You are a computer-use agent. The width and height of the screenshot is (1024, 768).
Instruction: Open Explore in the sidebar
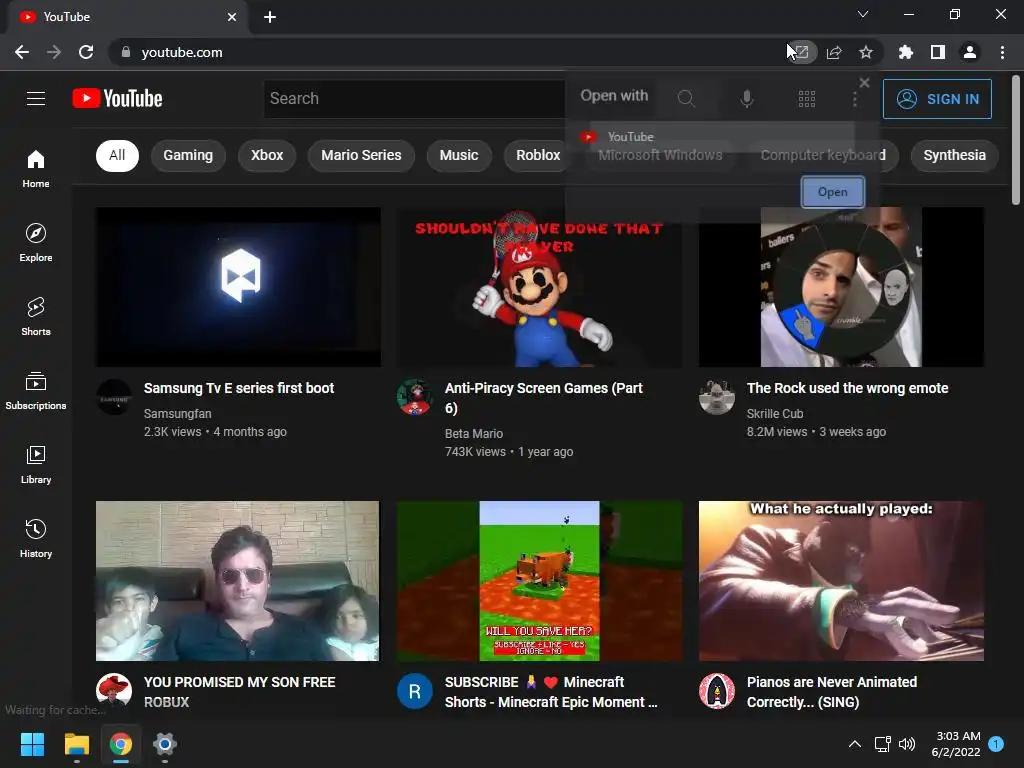pyautogui.click(x=36, y=243)
